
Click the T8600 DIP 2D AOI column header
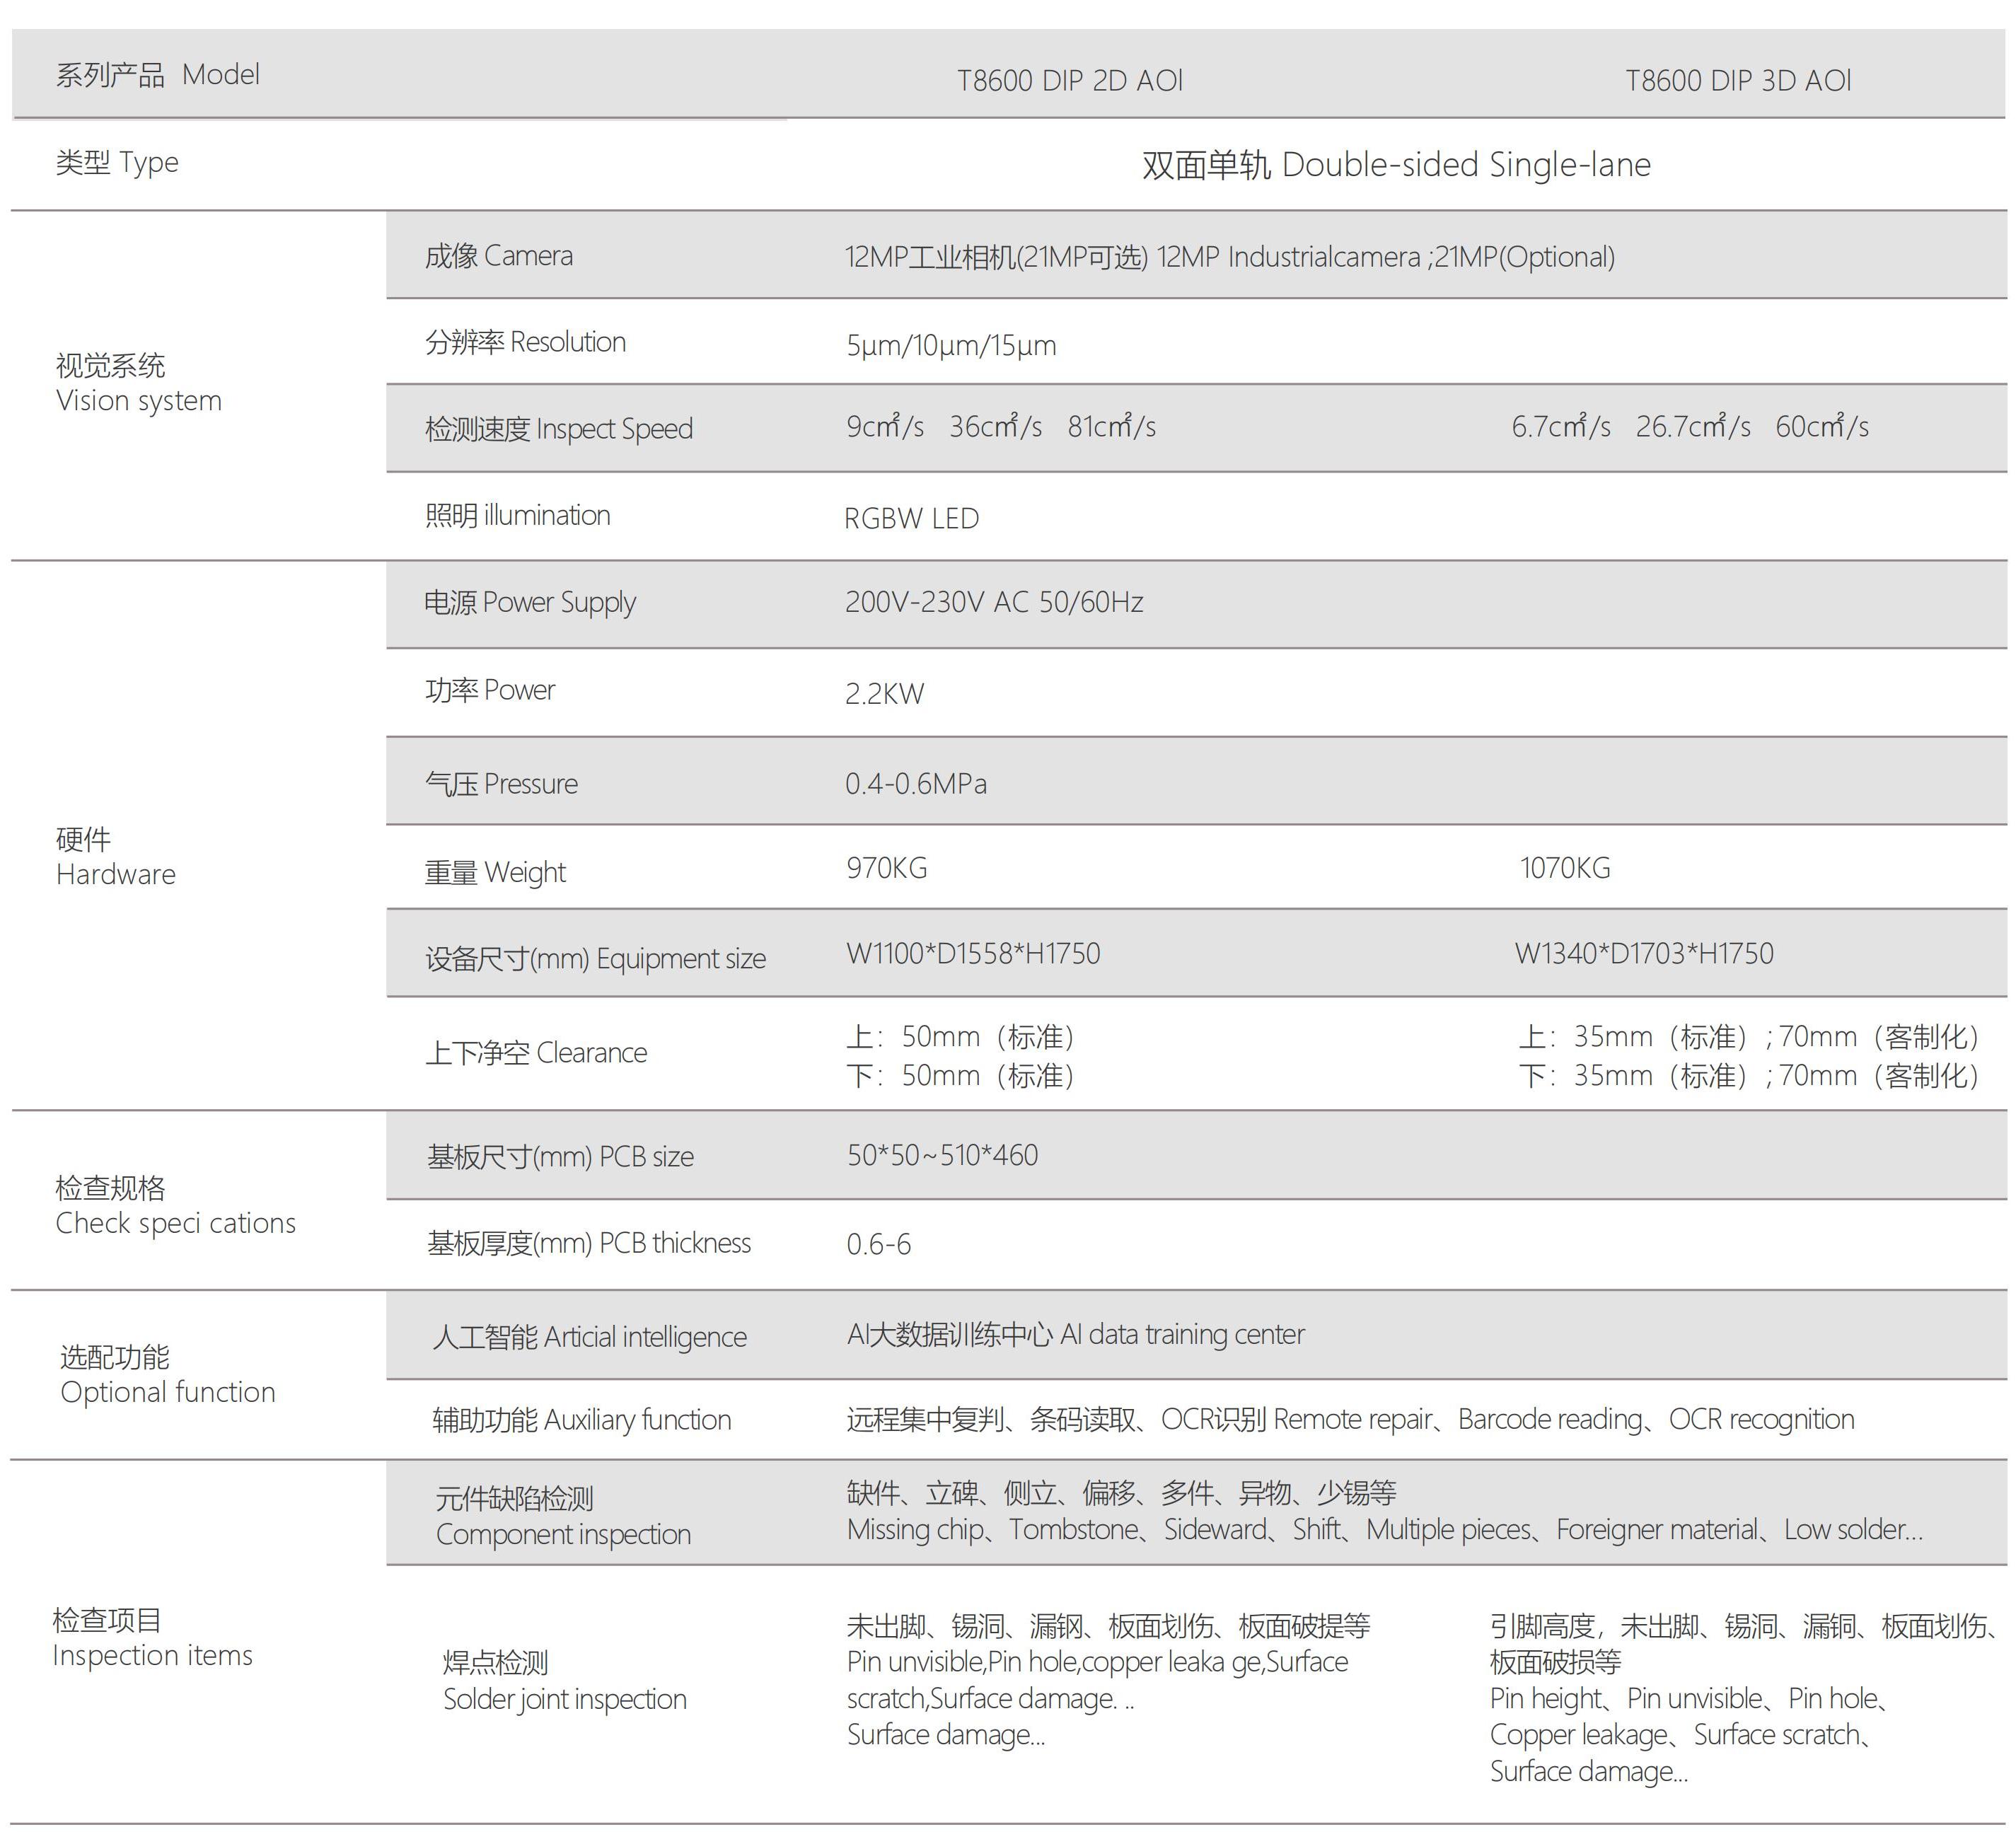[x=1069, y=81]
